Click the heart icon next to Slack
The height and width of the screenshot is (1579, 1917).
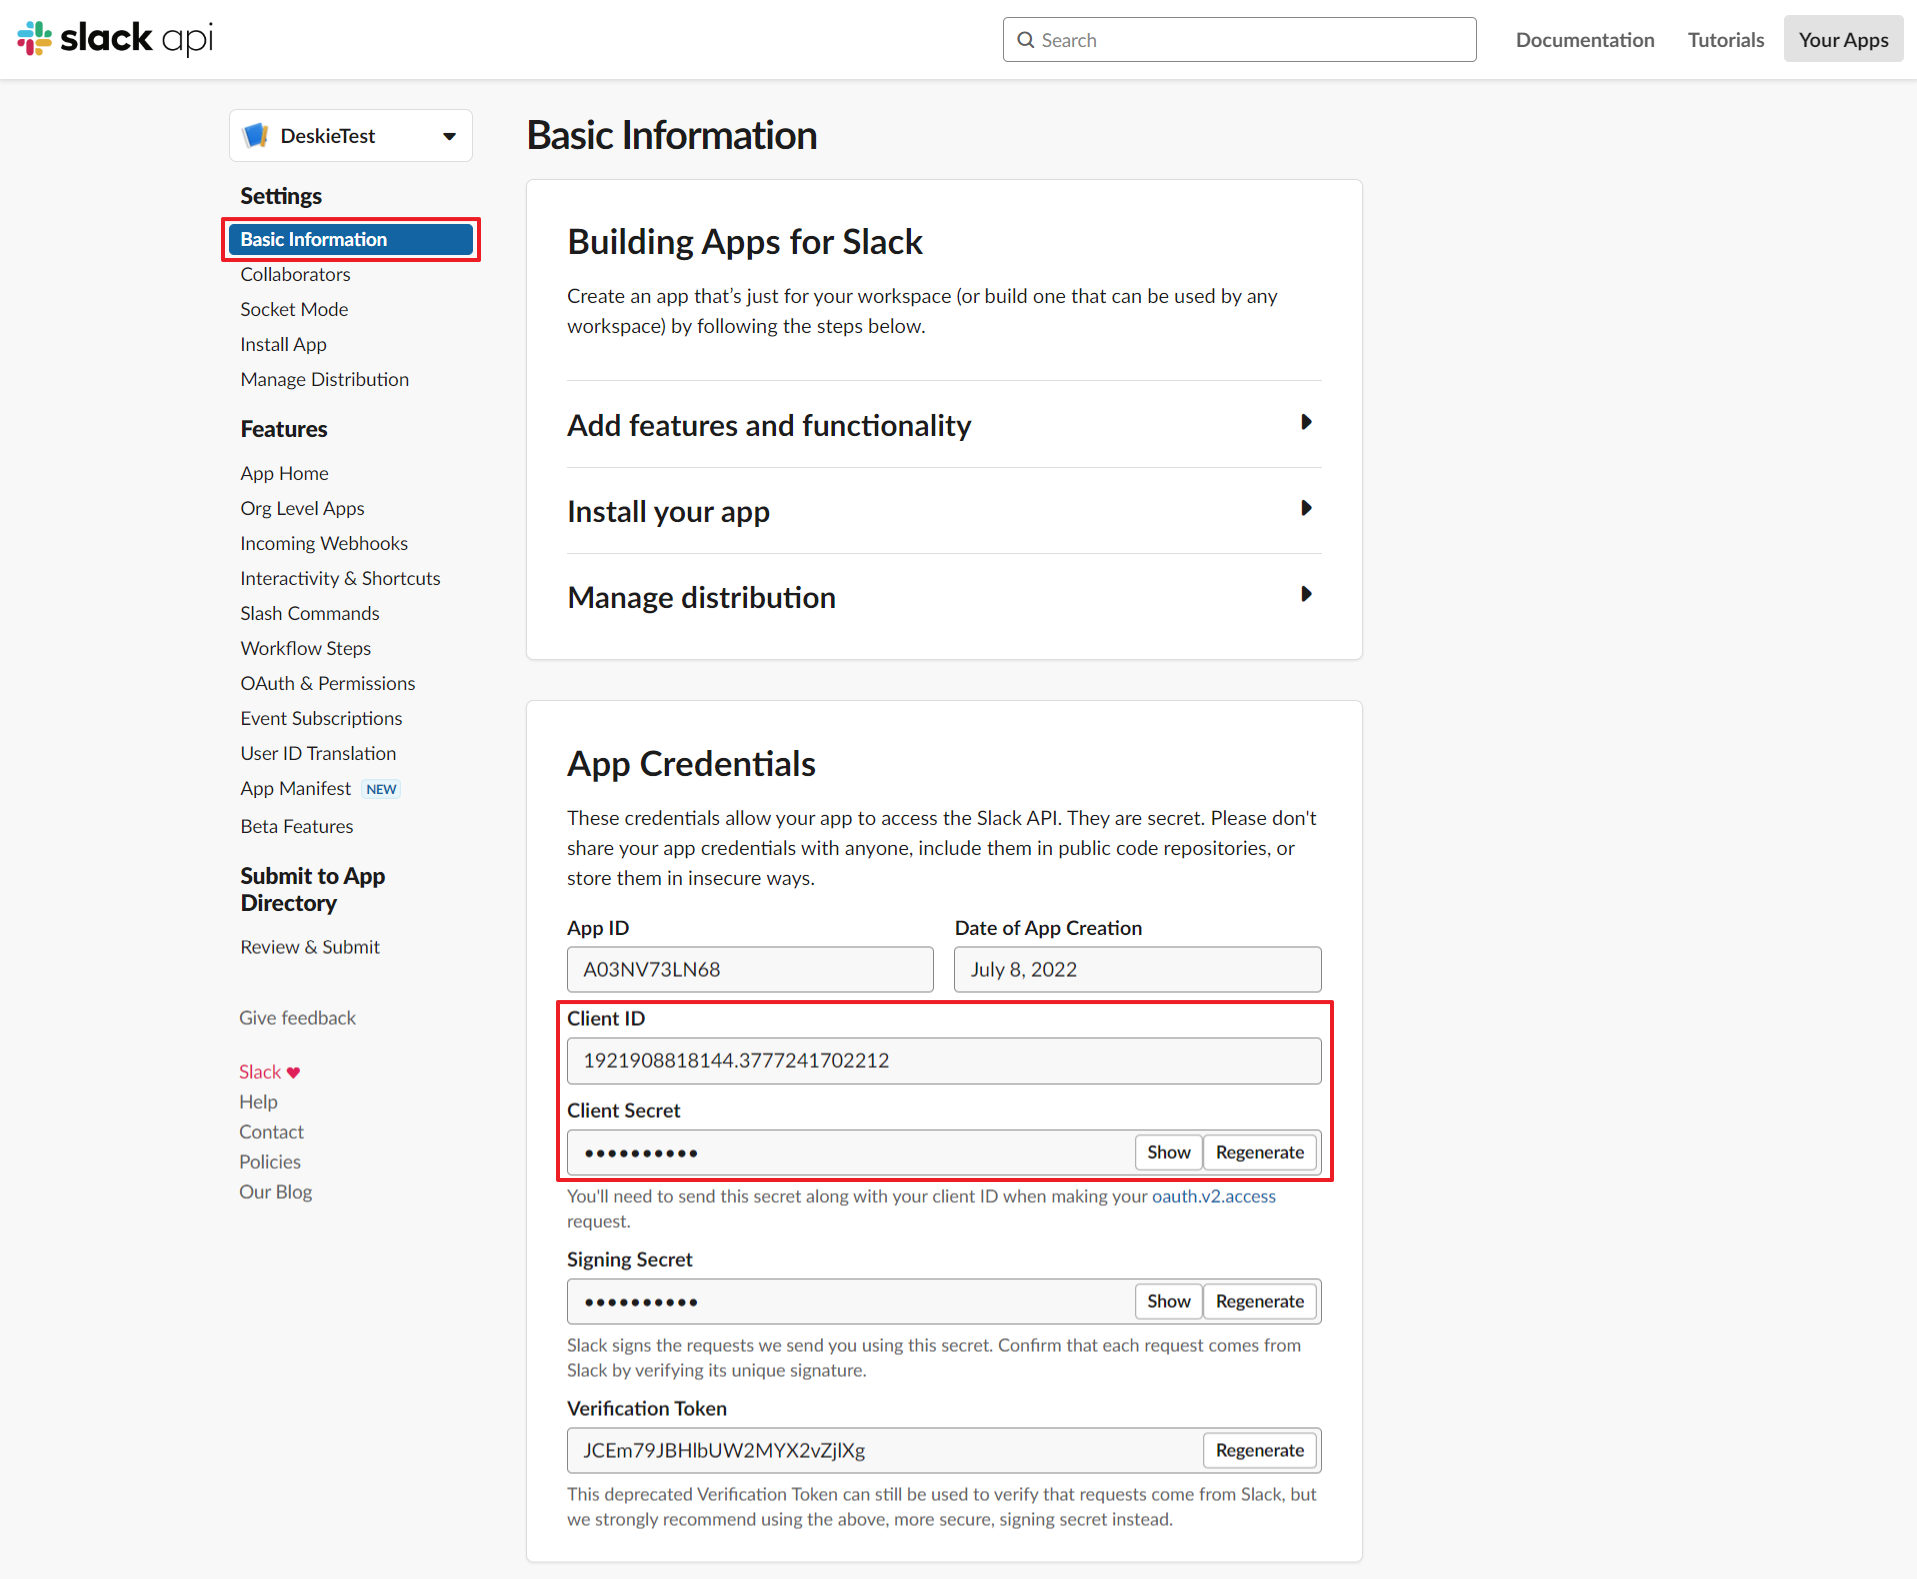click(293, 1072)
